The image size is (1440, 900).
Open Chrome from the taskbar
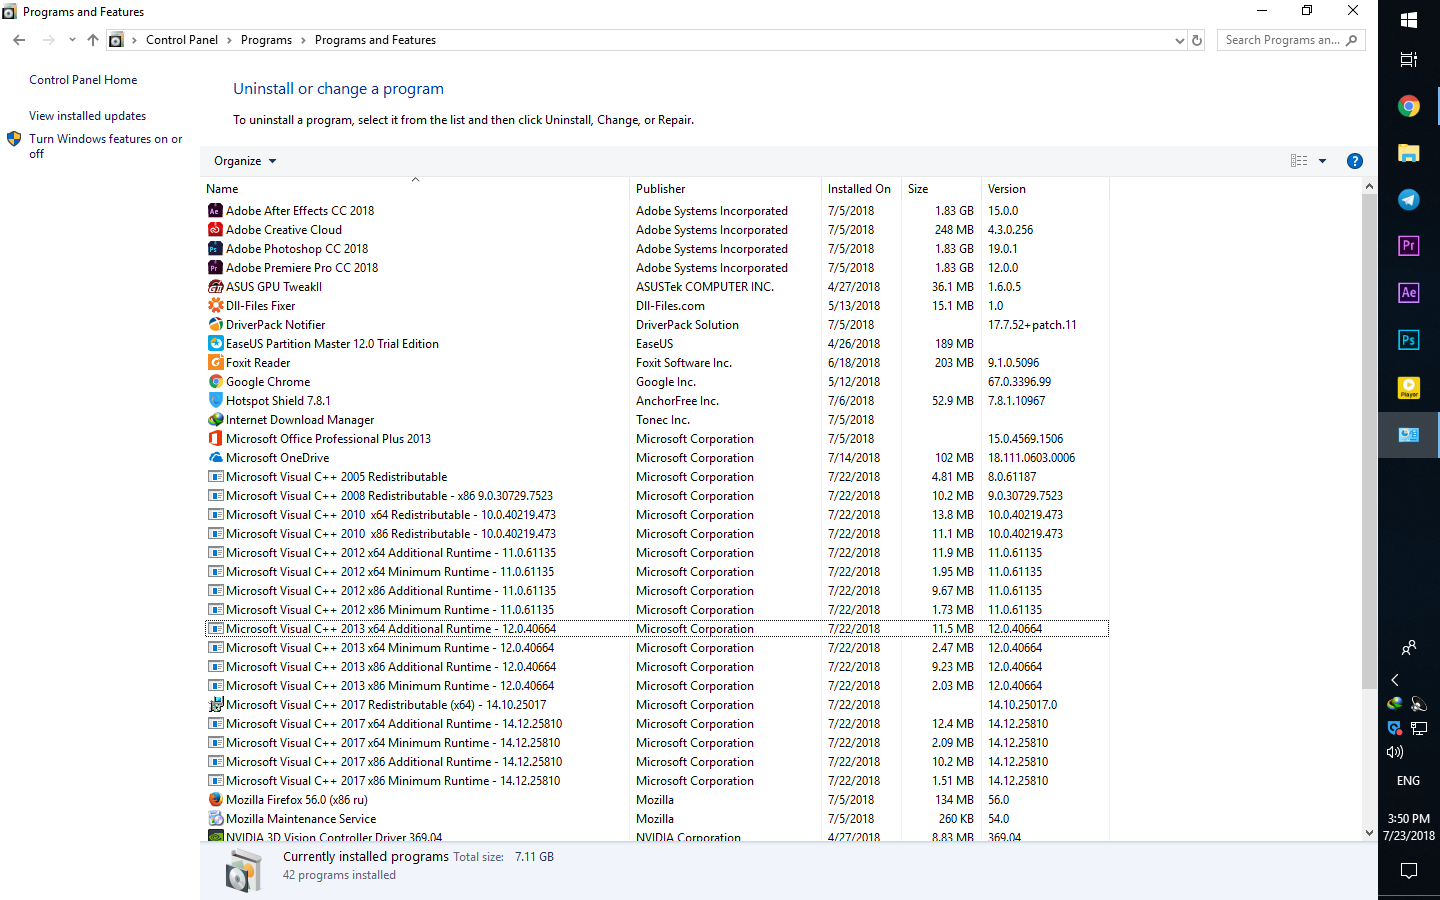coord(1409,106)
